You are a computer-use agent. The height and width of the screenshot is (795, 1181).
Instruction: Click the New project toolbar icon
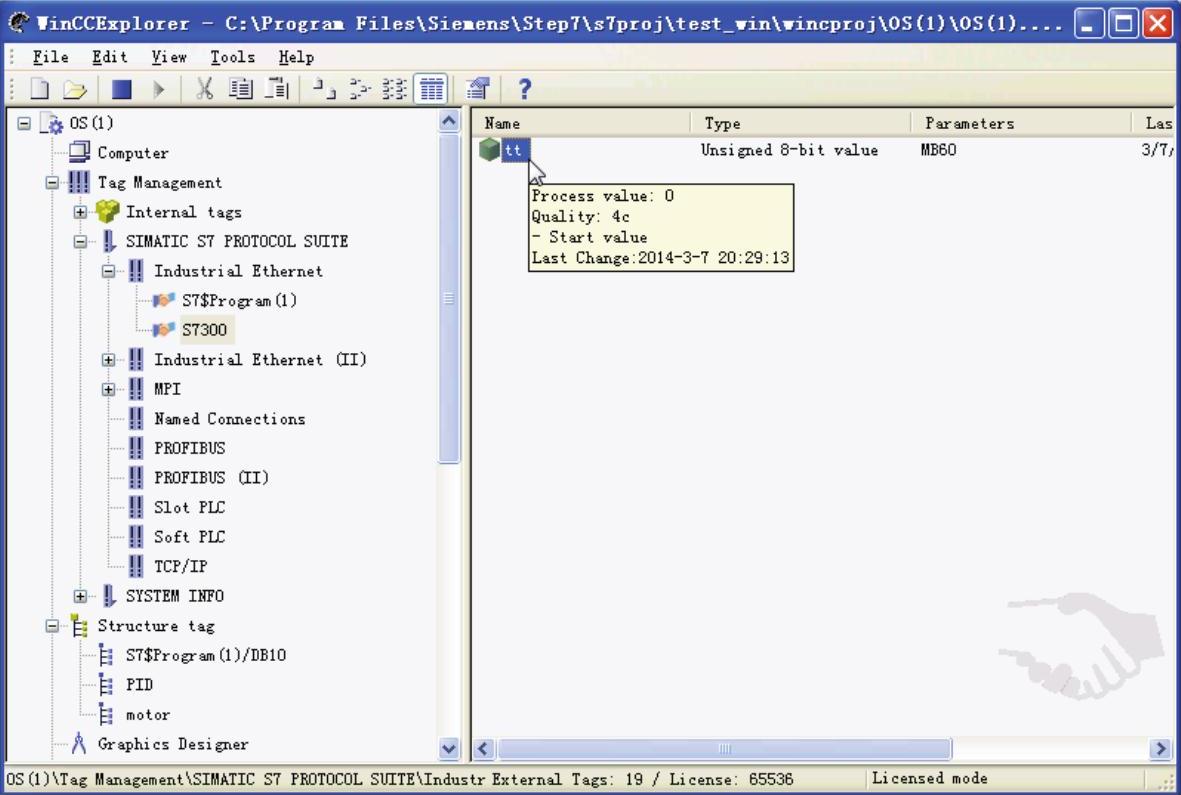coord(40,91)
